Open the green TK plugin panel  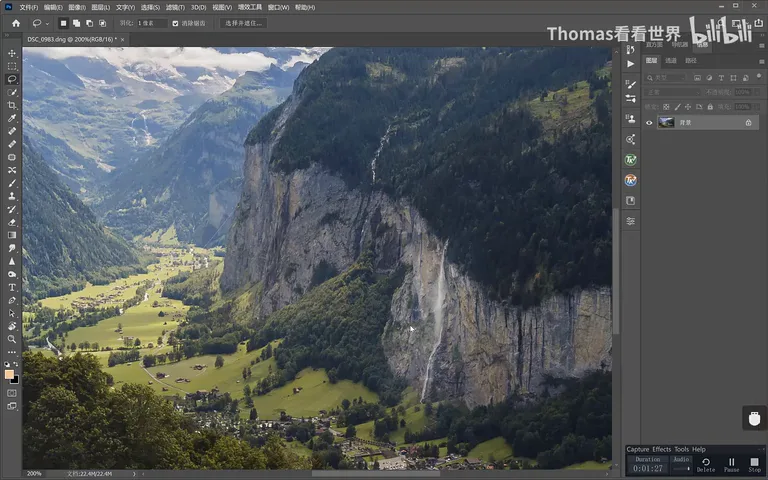tap(630, 160)
